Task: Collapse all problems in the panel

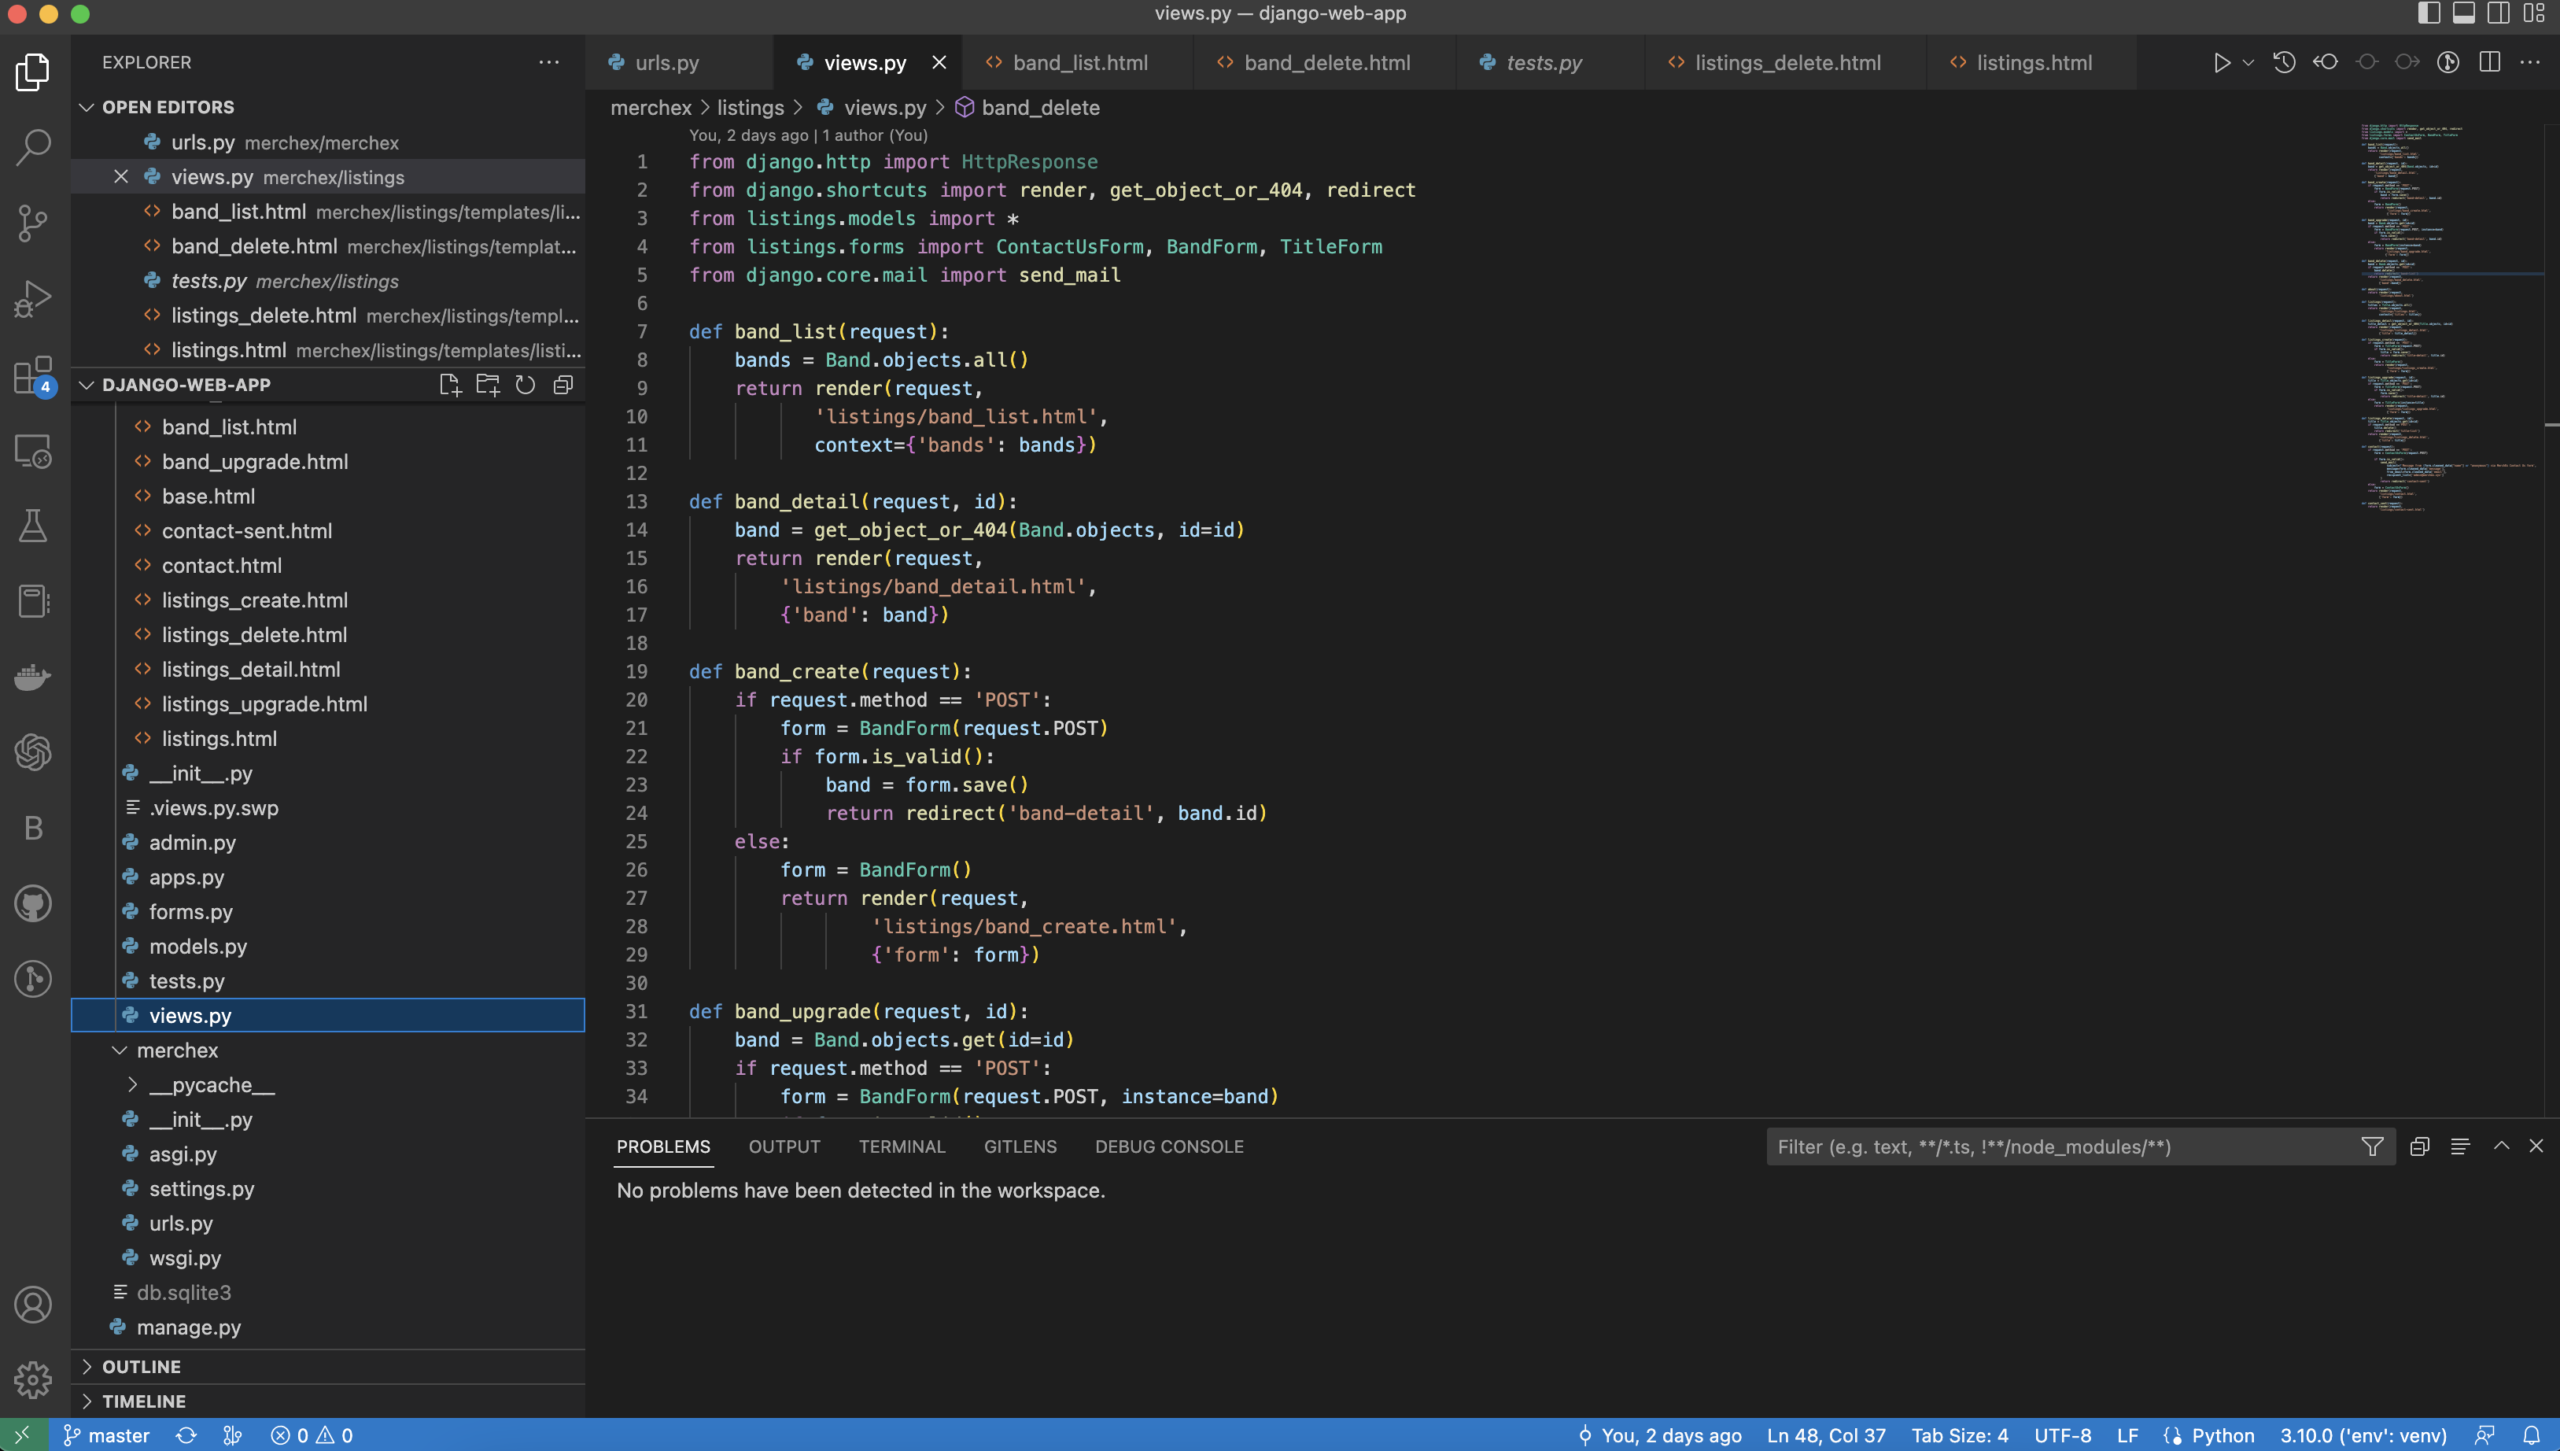Action: (x=2420, y=1147)
